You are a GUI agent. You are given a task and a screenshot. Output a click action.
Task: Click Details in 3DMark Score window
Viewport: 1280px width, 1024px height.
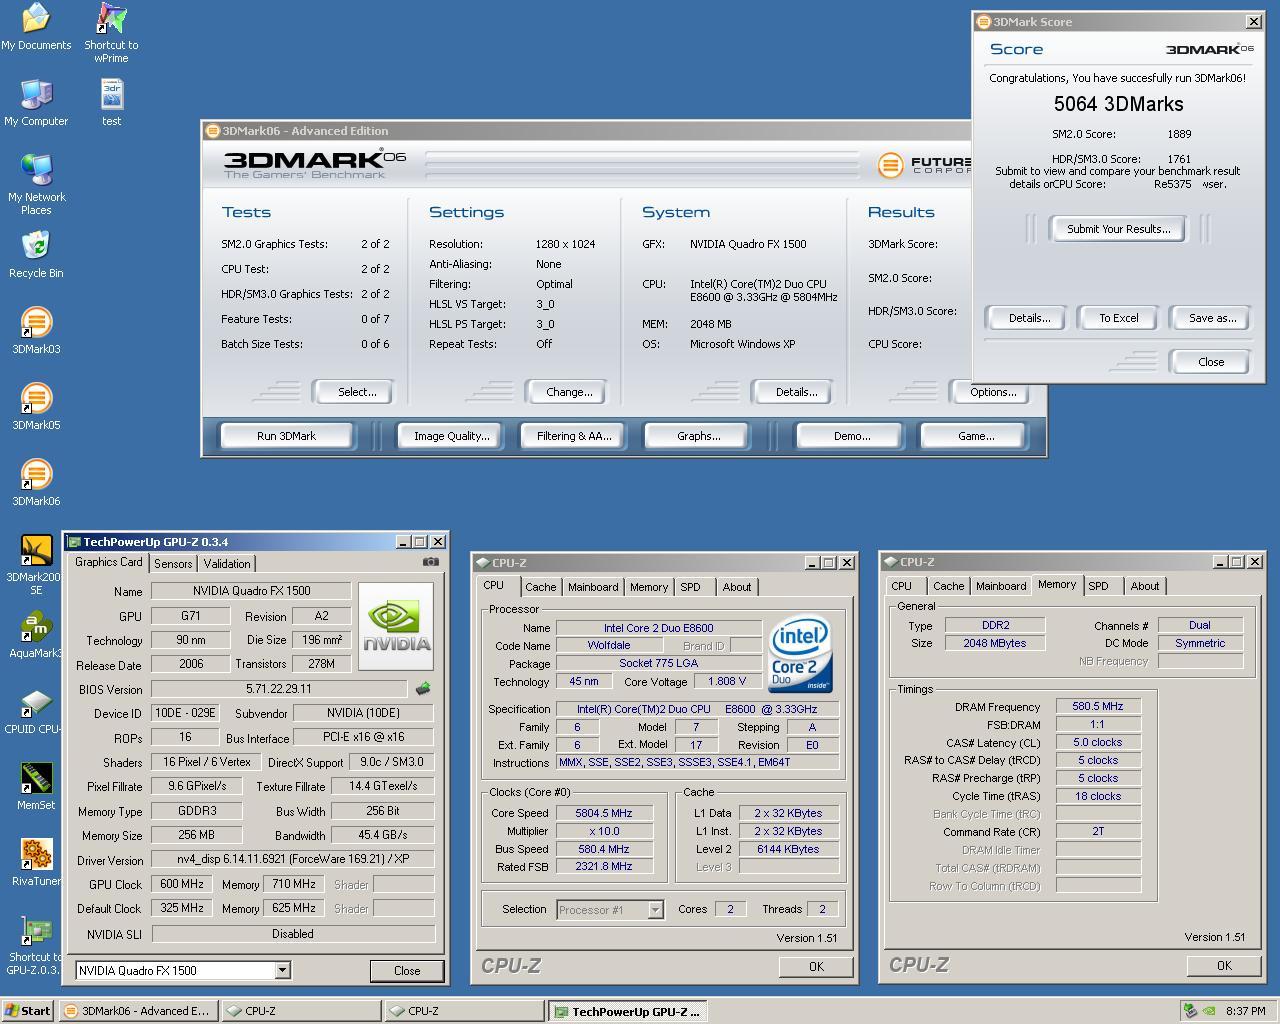click(x=1029, y=318)
